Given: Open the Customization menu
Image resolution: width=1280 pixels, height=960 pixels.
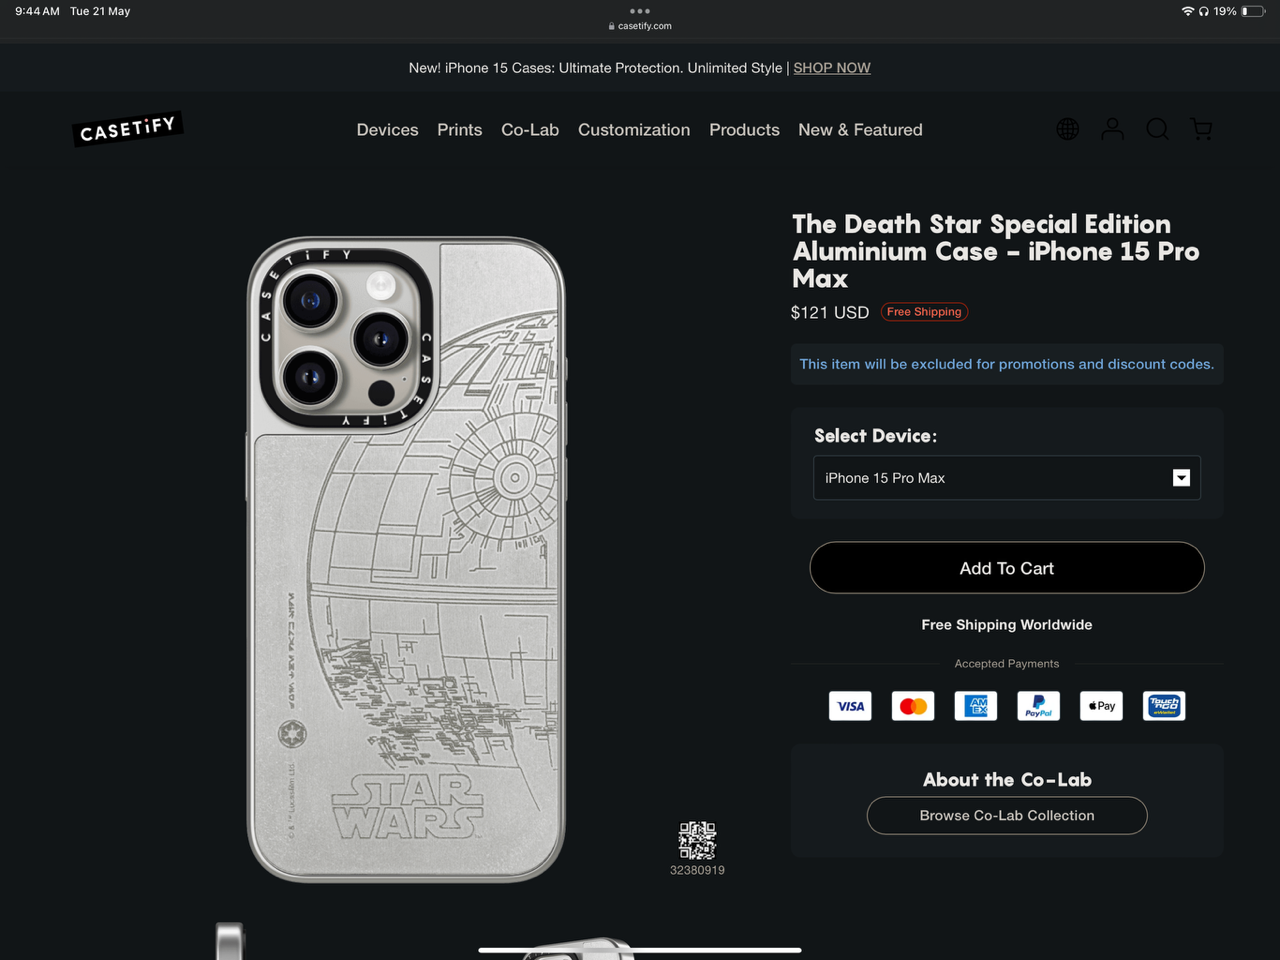Looking at the screenshot, I should tap(634, 130).
